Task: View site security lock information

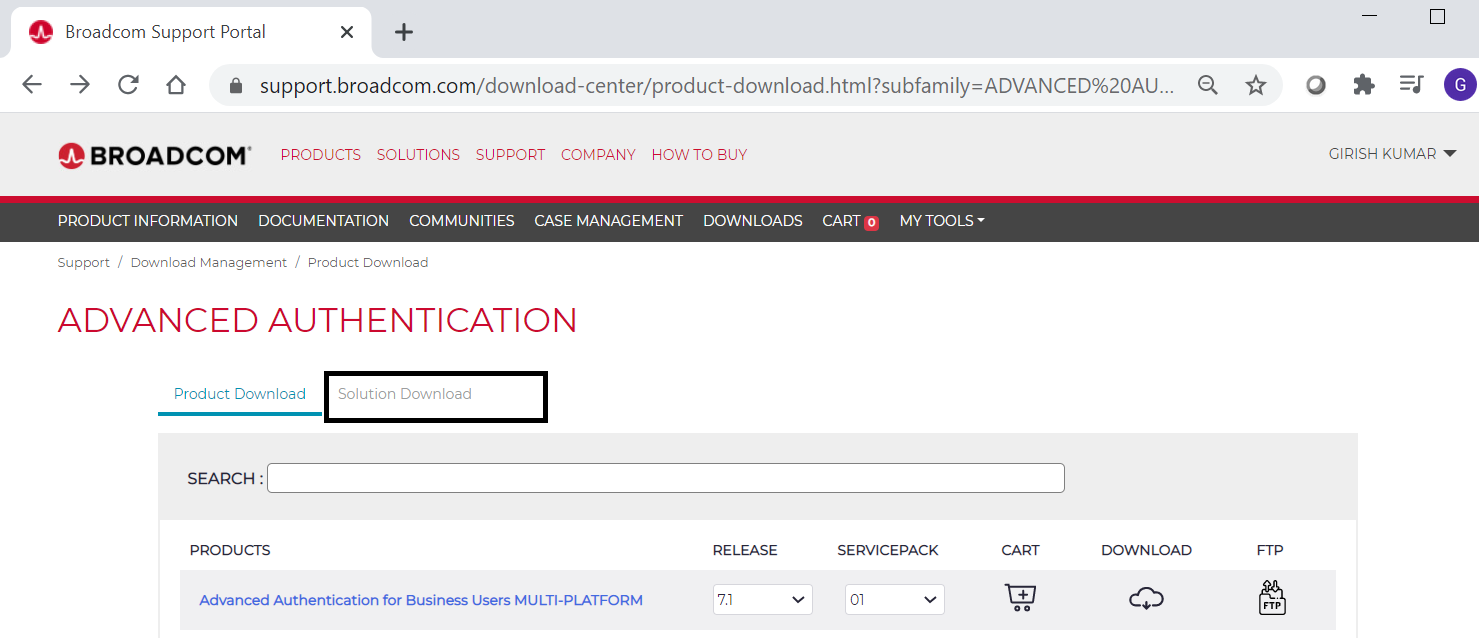Action: click(x=236, y=86)
